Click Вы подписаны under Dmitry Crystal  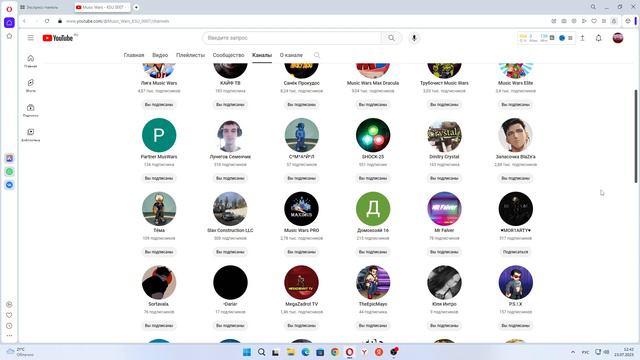(444, 178)
